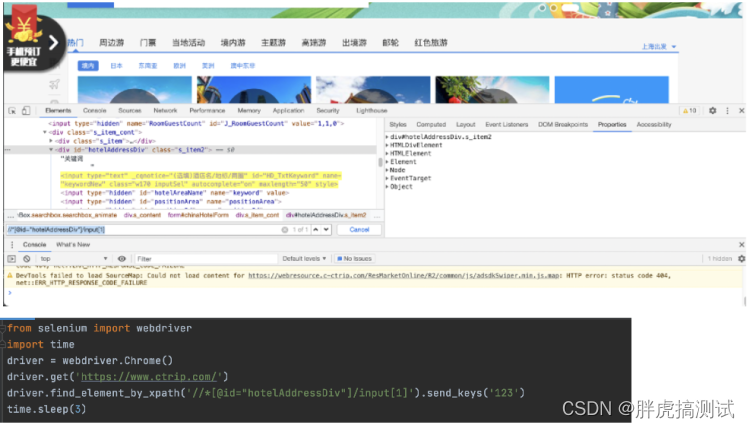The width and height of the screenshot is (750, 428).
Task: Expand HTMLElement property
Action: pos(387,154)
